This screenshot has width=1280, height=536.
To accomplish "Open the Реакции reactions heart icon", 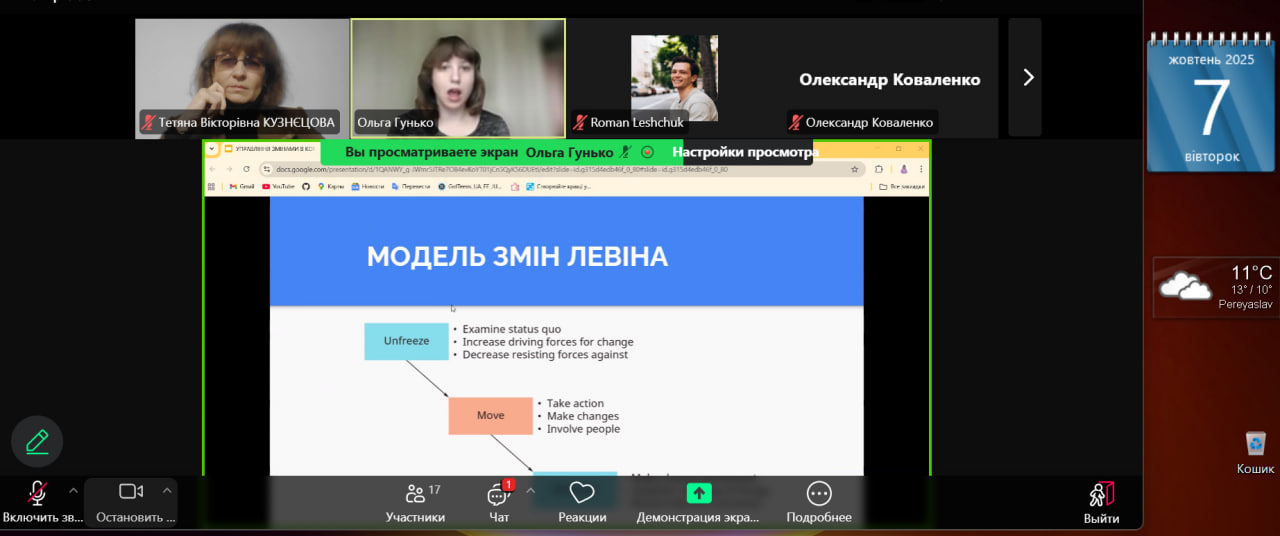I will point(582,493).
